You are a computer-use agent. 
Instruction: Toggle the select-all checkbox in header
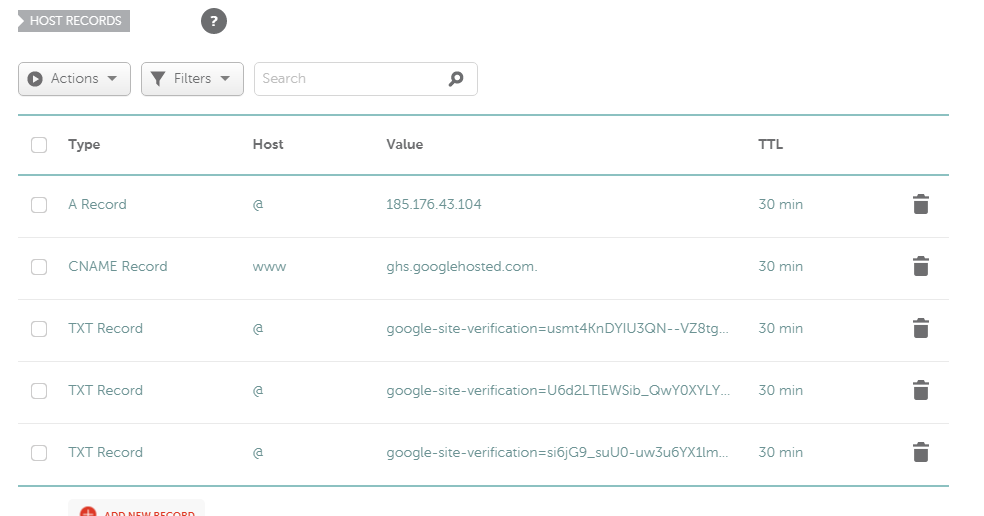[39, 145]
